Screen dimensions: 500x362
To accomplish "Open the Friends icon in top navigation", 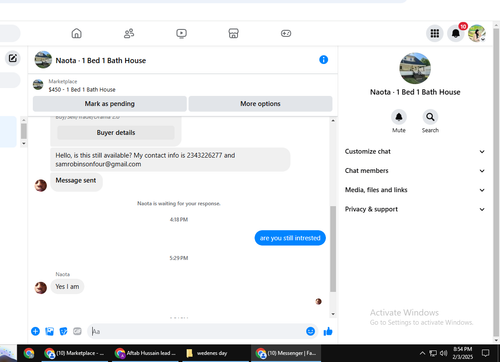I will coord(129,33).
